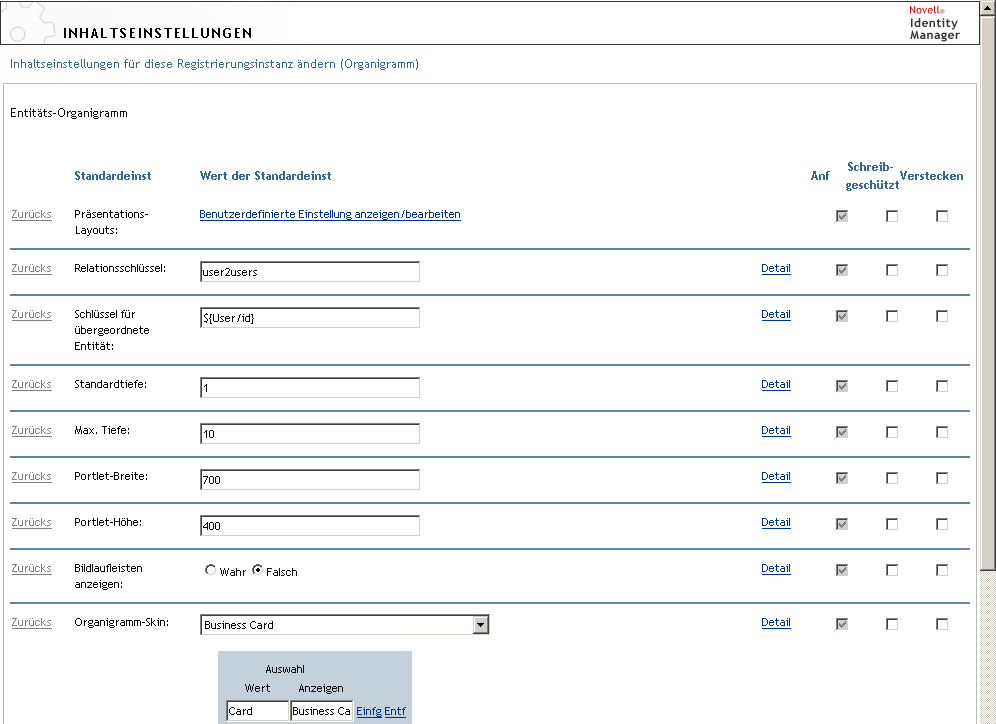Click the Wert field containing Card
This screenshot has width=996, height=724.
pos(257,711)
